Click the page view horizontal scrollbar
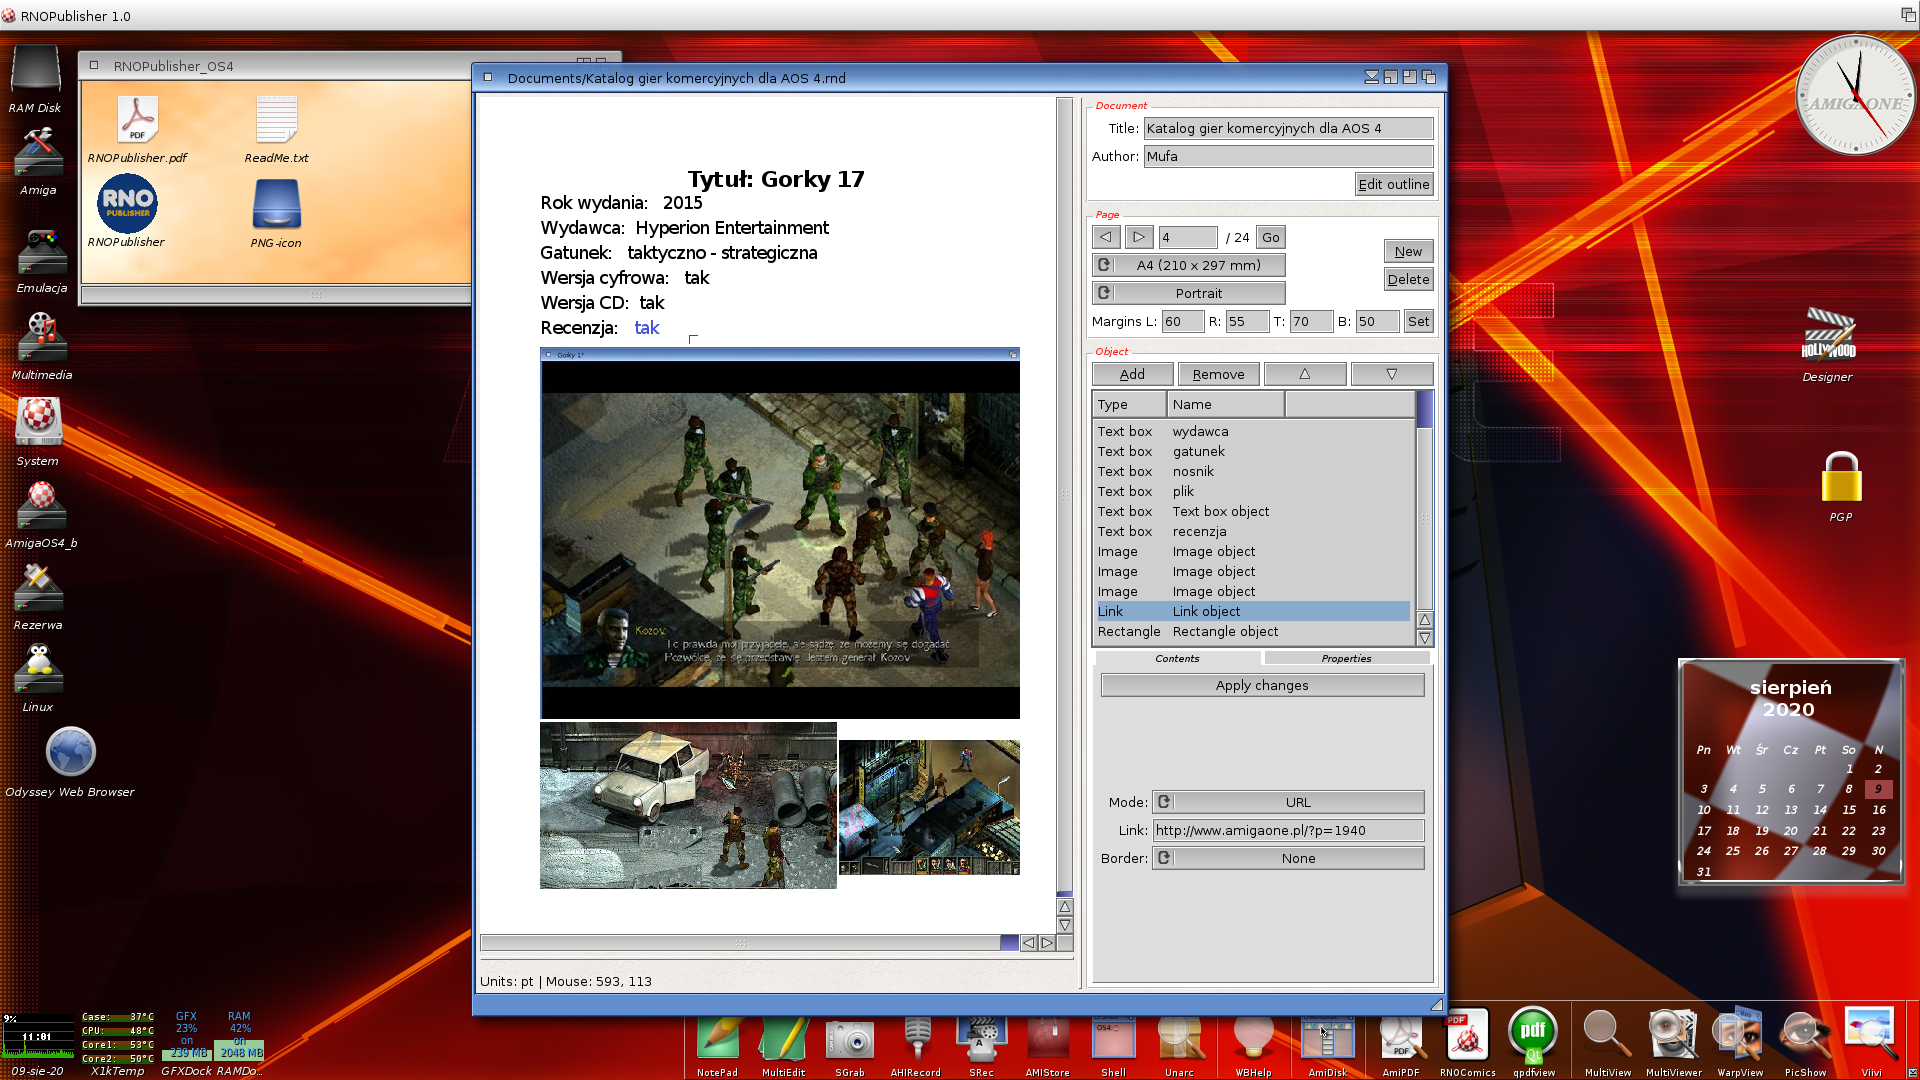 pyautogui.click(x=749, y=943)
